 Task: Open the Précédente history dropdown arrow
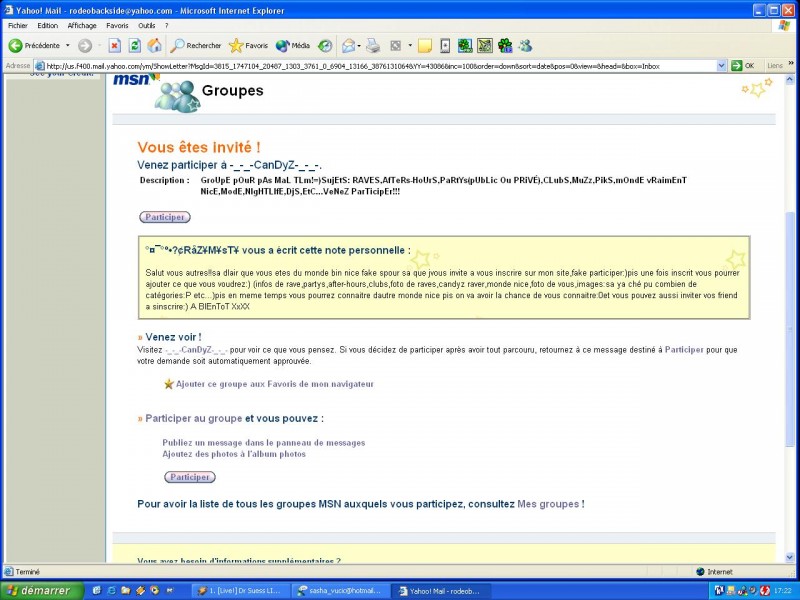[x=67, y=46]
